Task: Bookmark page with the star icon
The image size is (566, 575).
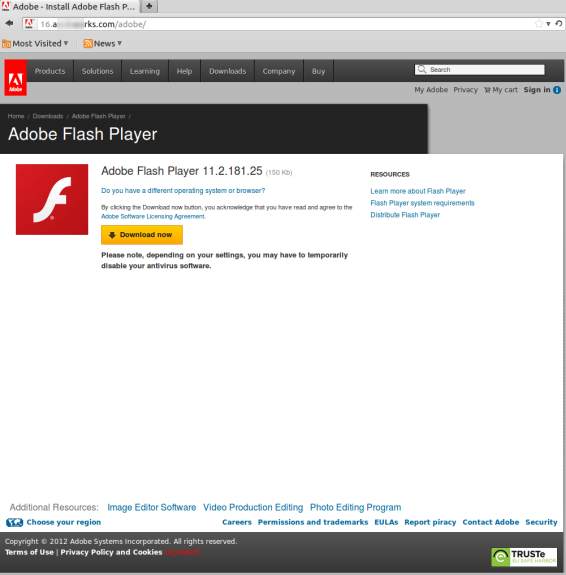Action: pyautogui.click(x=538, y=24)
